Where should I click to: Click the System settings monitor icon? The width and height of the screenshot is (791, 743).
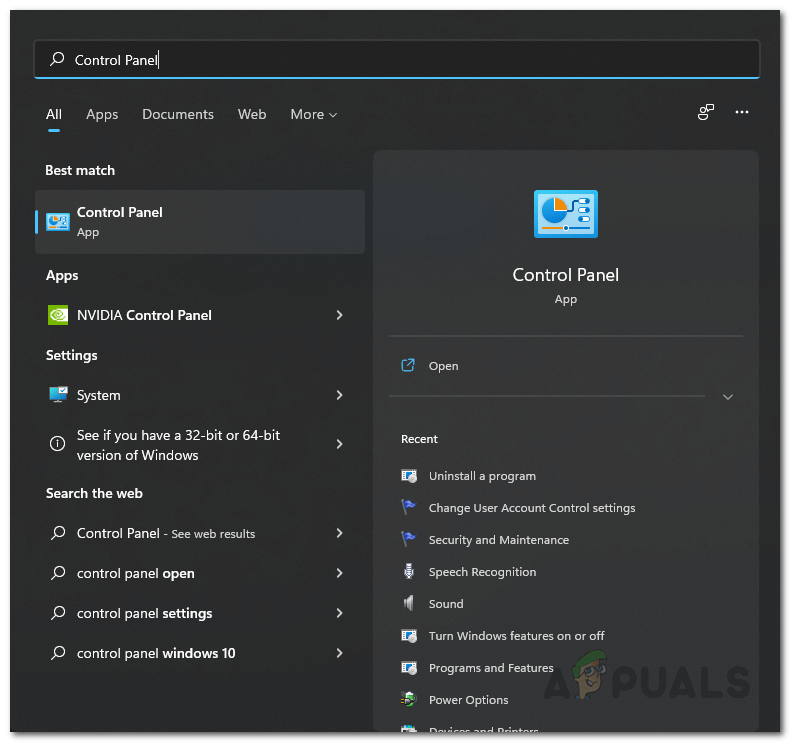[x=59, y=394]
